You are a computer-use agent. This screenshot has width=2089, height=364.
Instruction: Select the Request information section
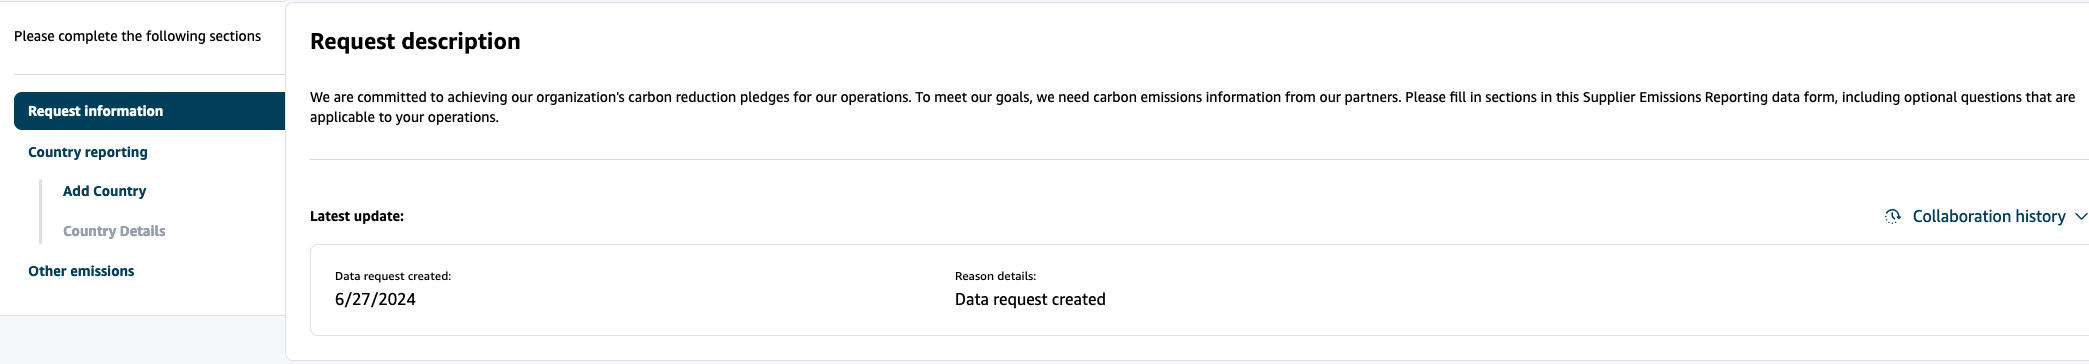[x=149, y=111]
